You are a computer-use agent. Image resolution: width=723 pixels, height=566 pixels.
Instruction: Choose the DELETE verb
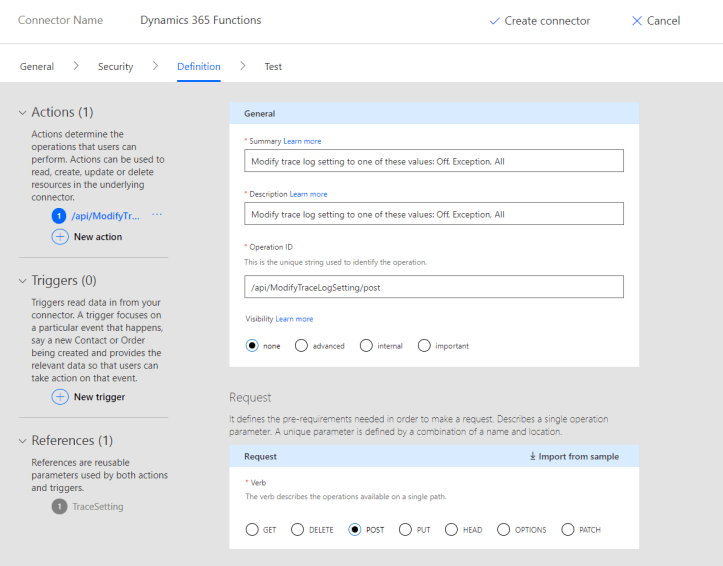click(298, 530)
